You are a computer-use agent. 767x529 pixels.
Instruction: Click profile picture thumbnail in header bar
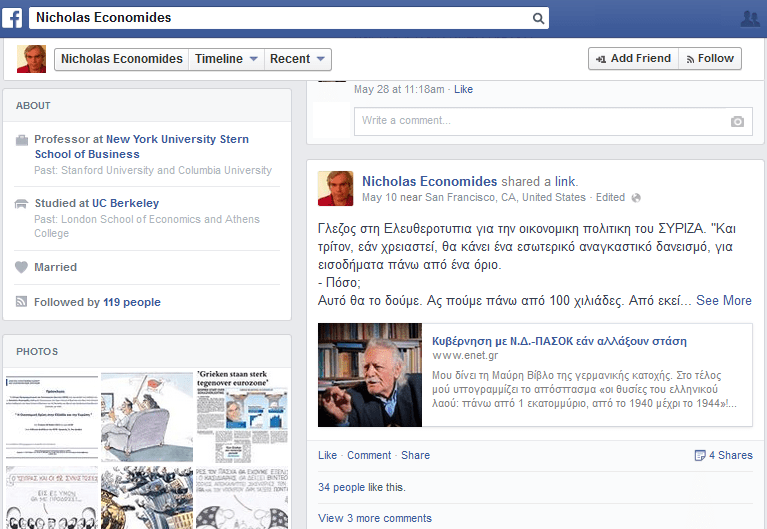click(31, 59)
